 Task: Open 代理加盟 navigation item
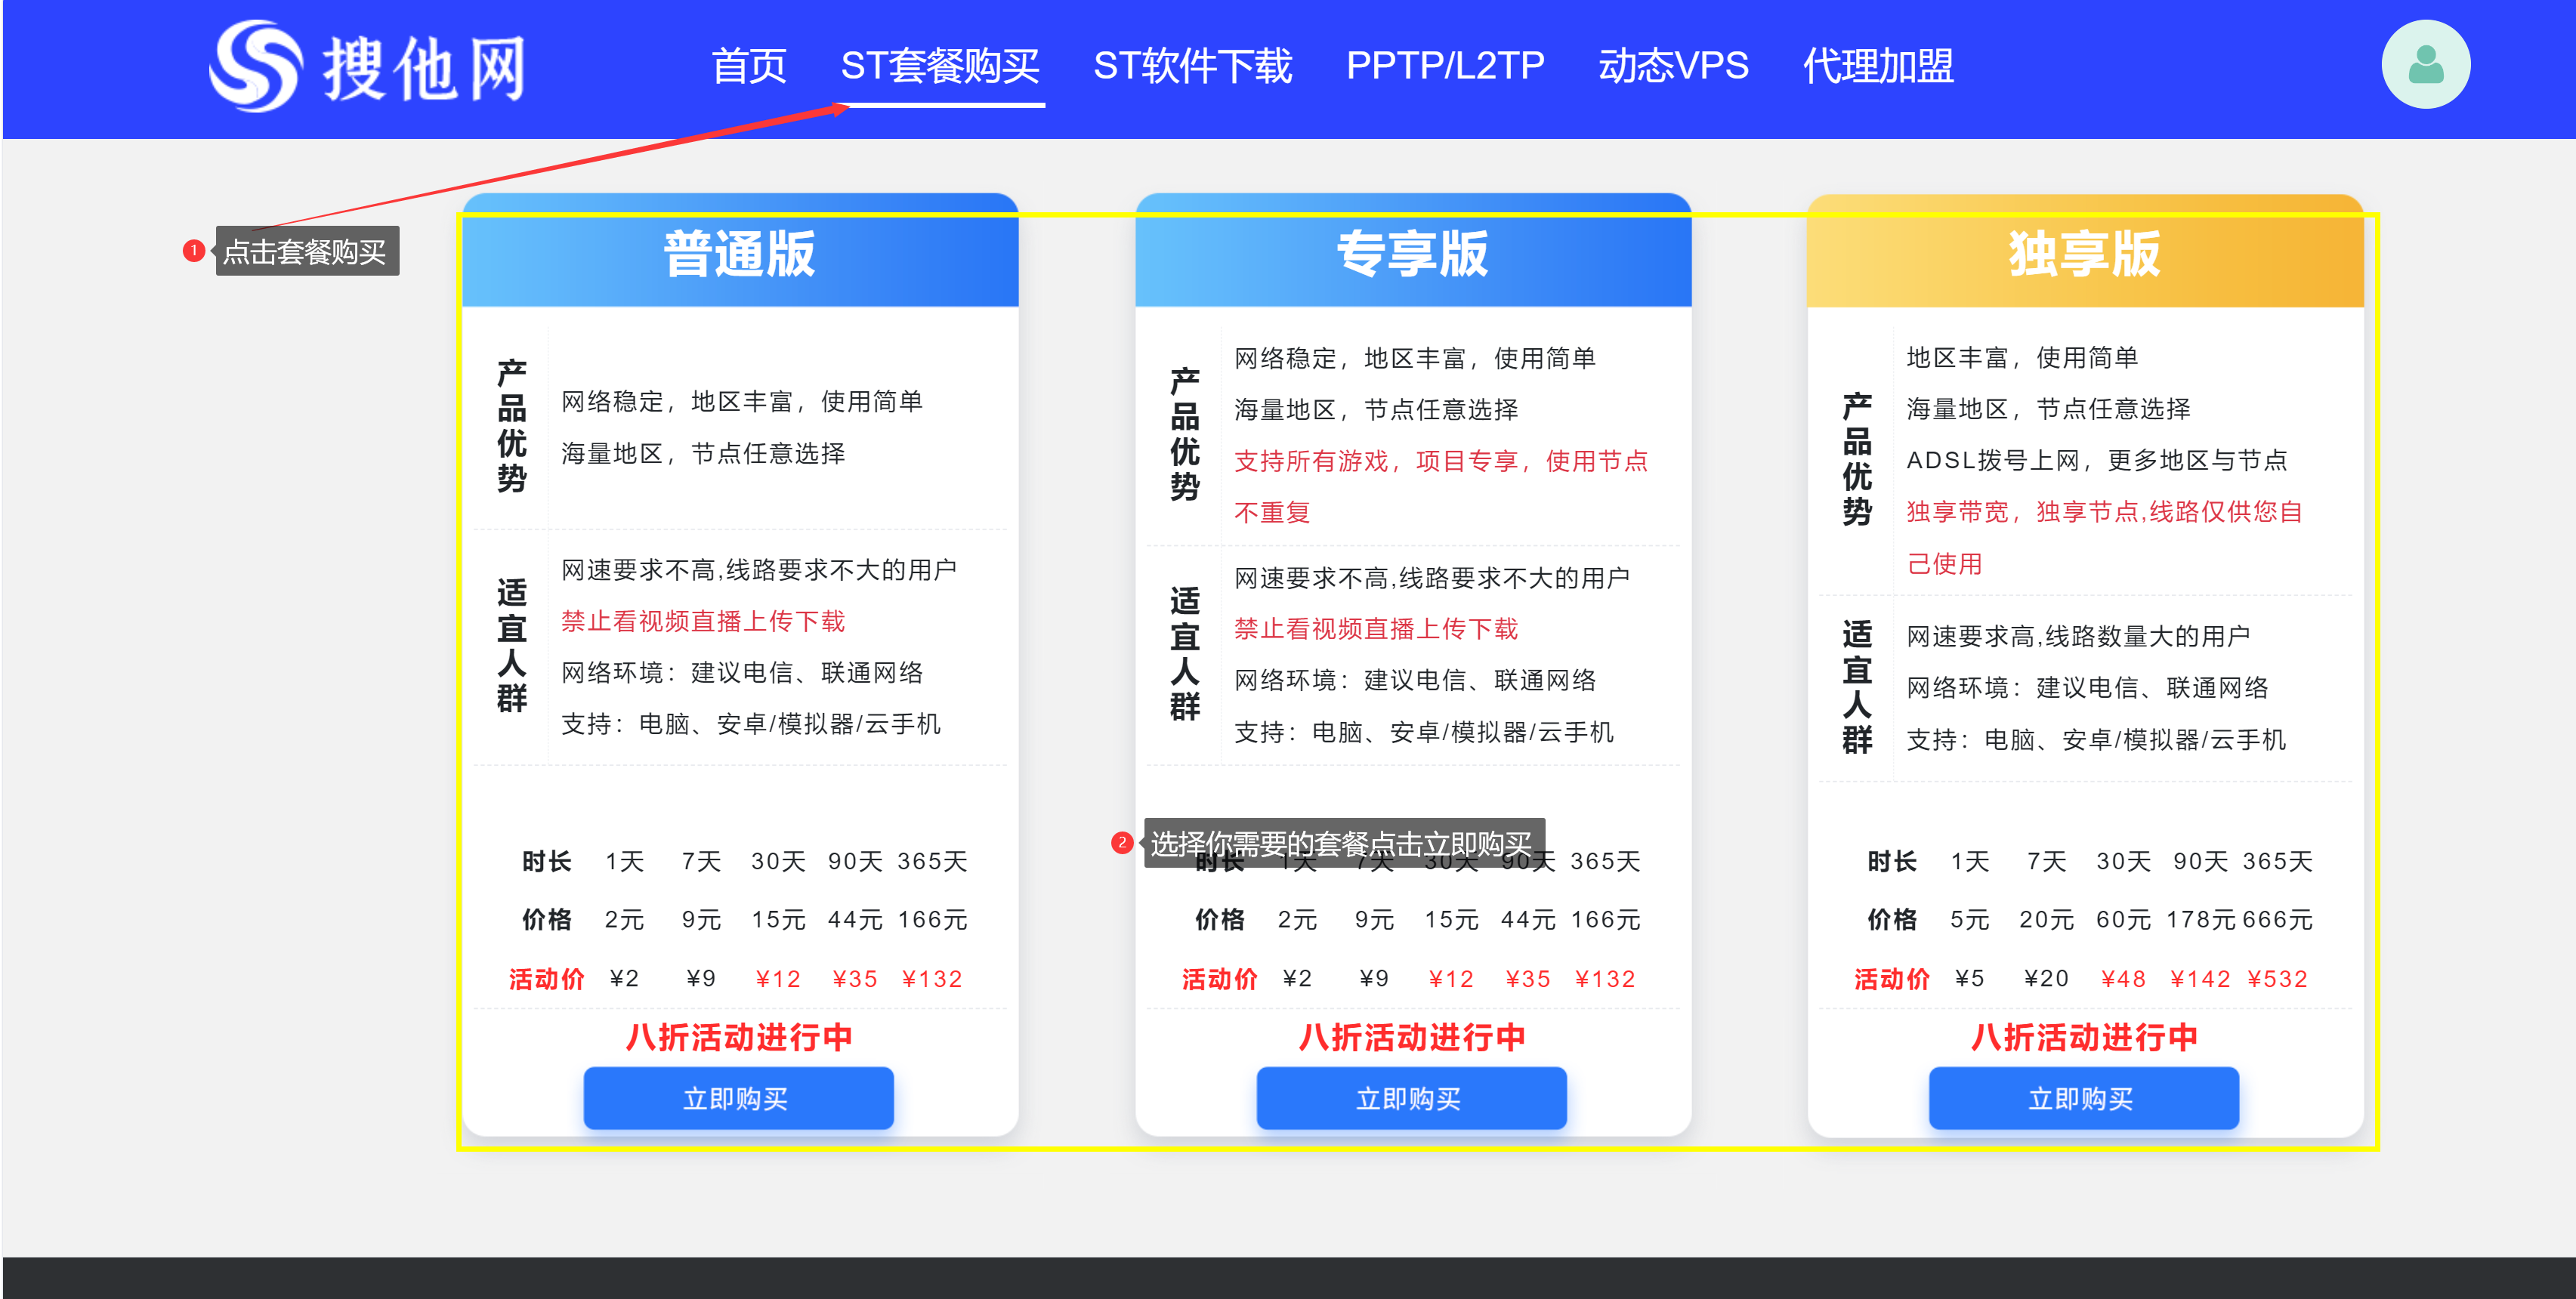tap(1878, 66)
